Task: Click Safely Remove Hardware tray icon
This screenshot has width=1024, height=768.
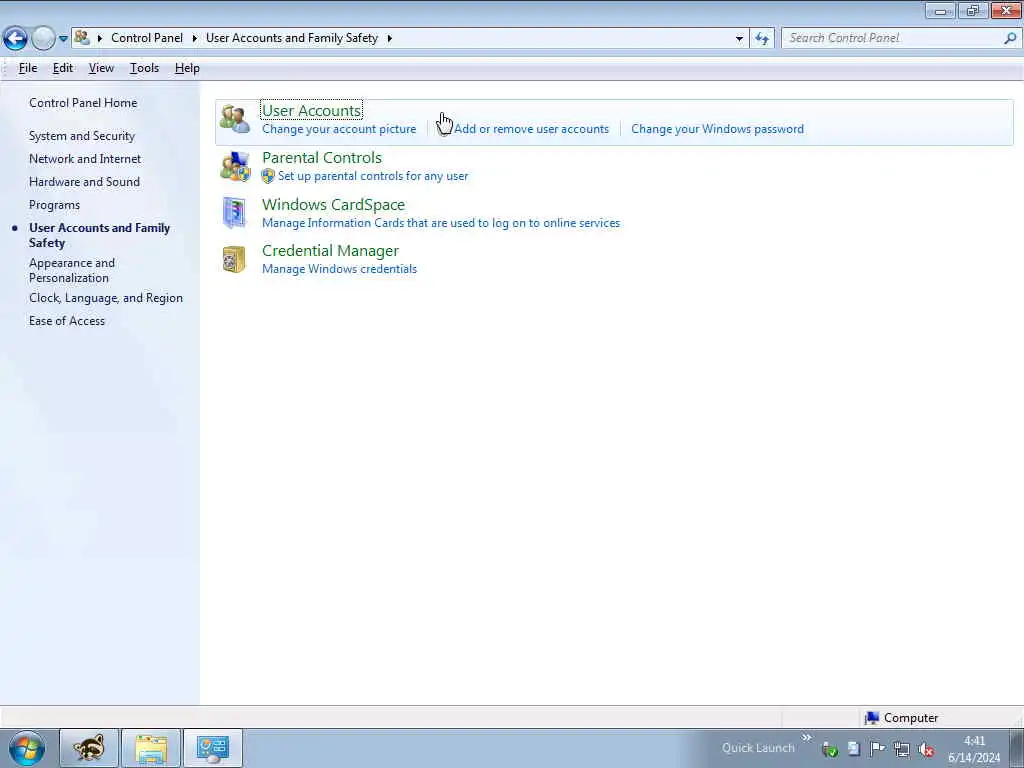Action: pos(830,749)
